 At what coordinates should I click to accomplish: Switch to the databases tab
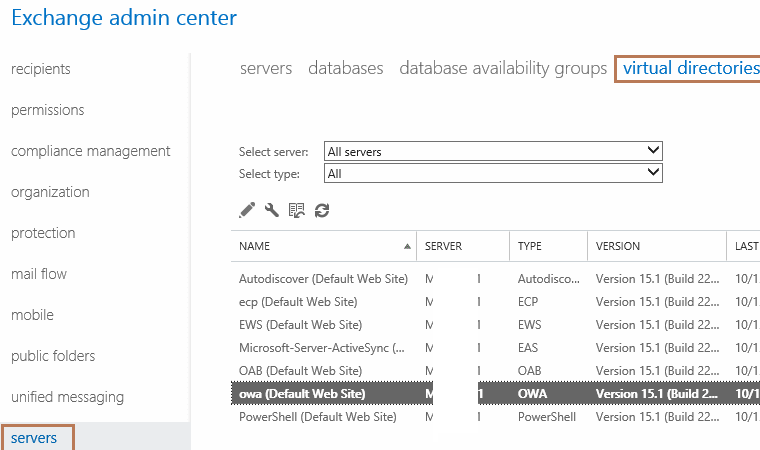[x=345, y=68]
